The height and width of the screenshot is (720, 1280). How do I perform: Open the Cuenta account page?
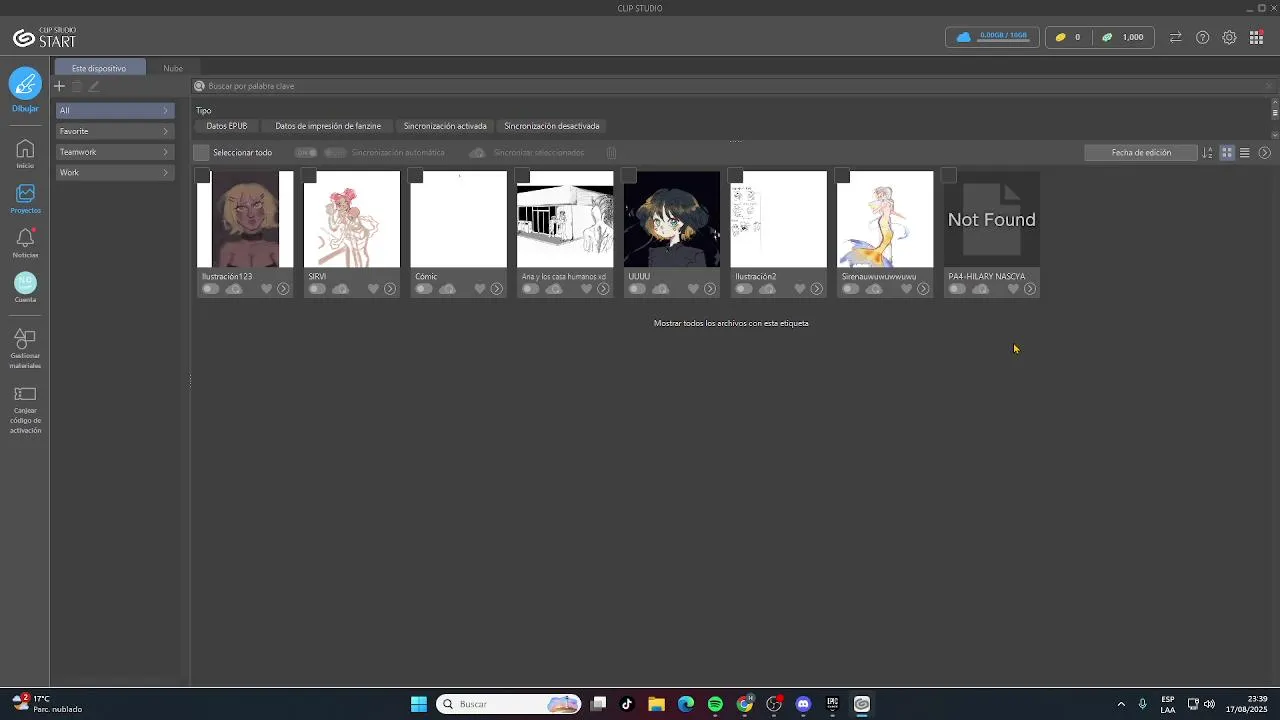(x=25, y=288)
